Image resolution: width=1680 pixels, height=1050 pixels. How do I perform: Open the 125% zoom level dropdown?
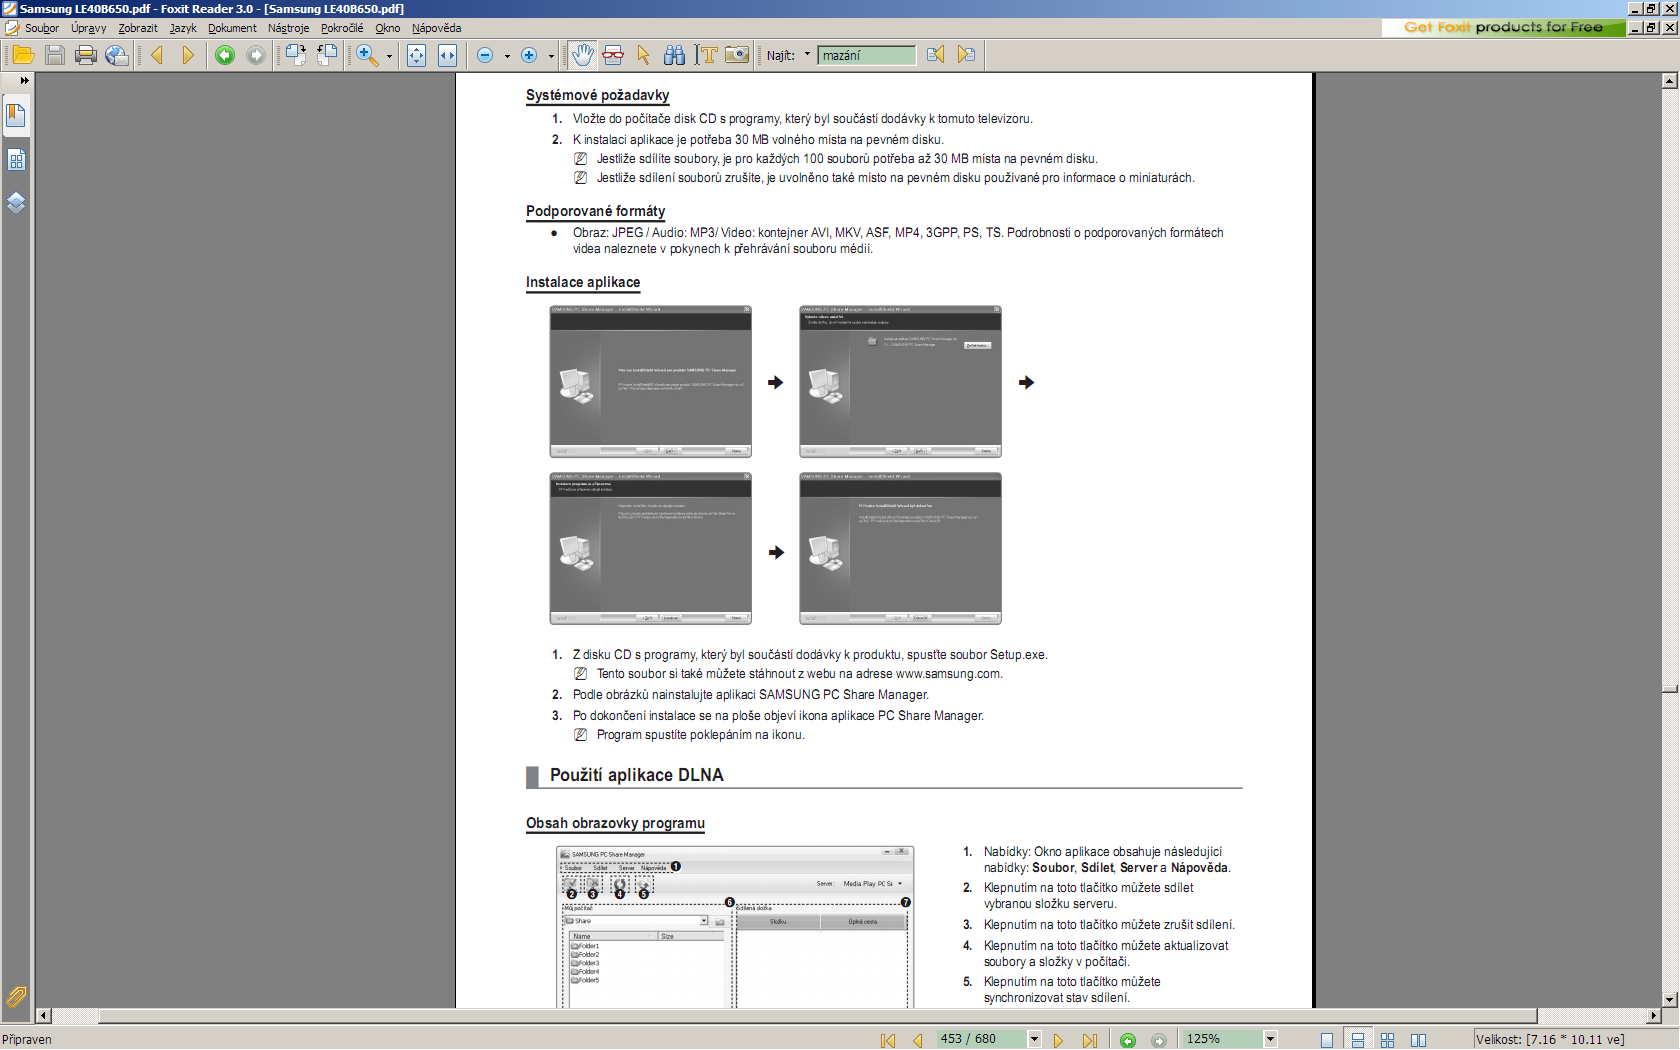[1270, 1039]
